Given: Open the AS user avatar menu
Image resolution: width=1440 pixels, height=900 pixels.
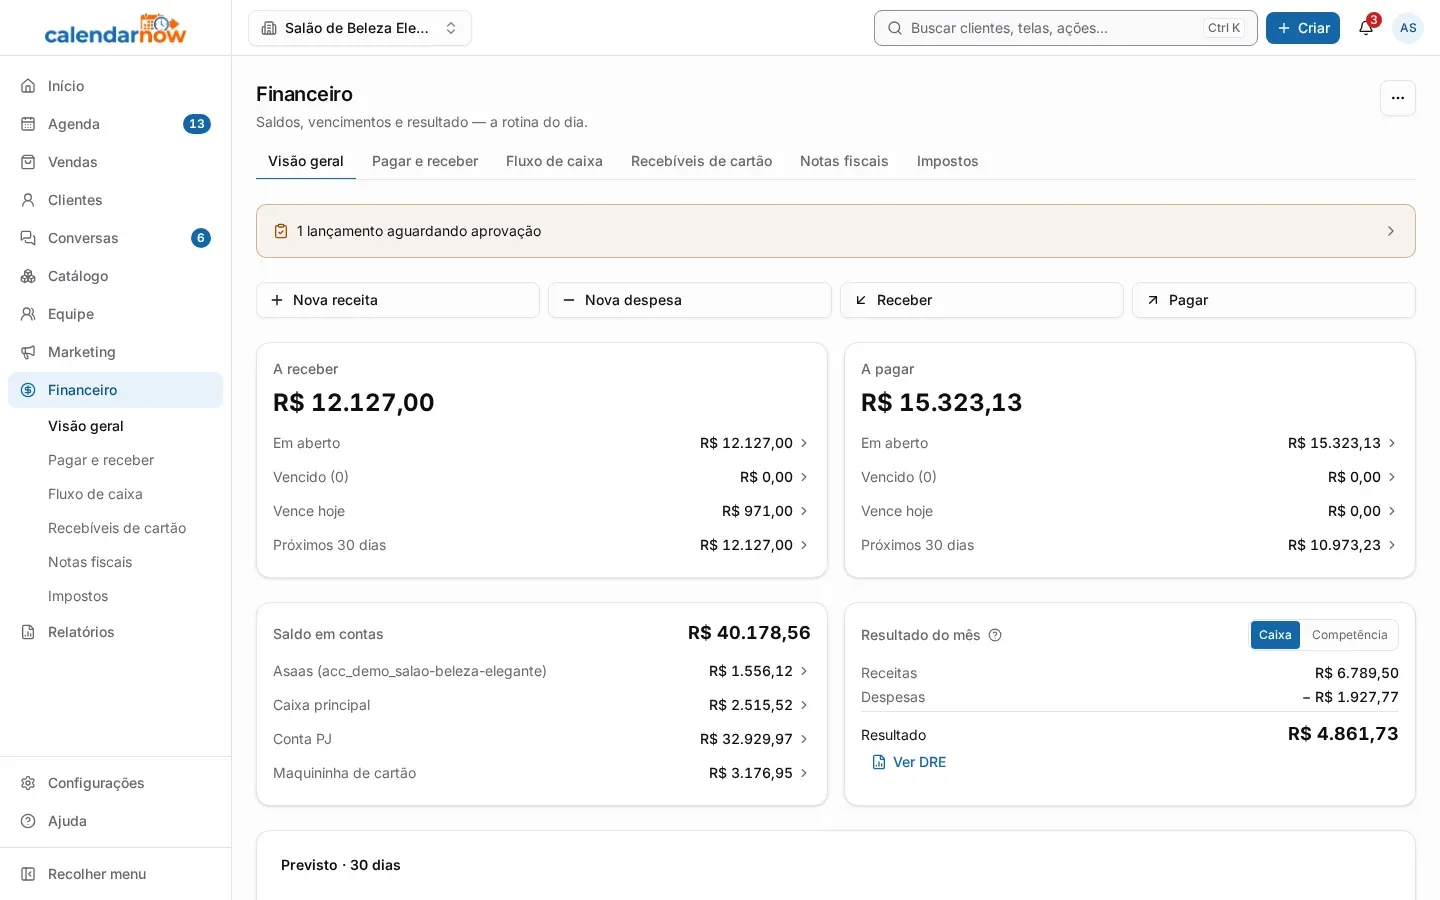Looking at the screenshot, I should coord(1408,28).
